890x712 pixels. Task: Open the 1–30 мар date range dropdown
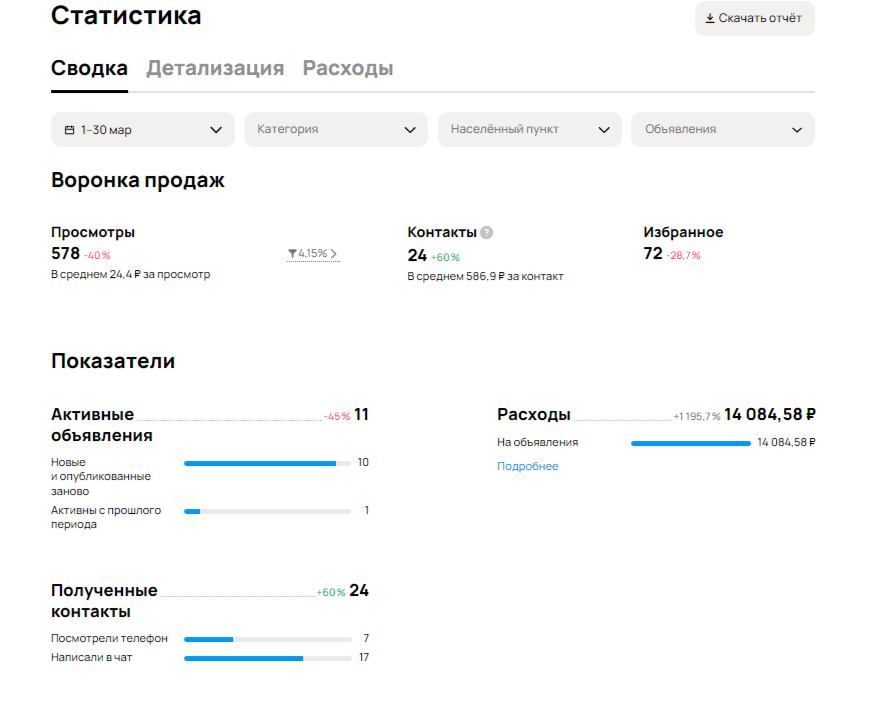[142, 129]
